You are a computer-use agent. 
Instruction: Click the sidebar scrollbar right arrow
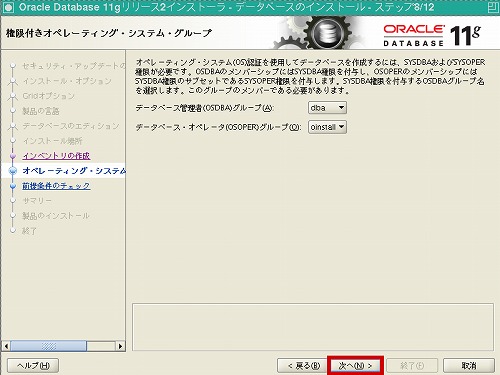[x=120, y=346]
